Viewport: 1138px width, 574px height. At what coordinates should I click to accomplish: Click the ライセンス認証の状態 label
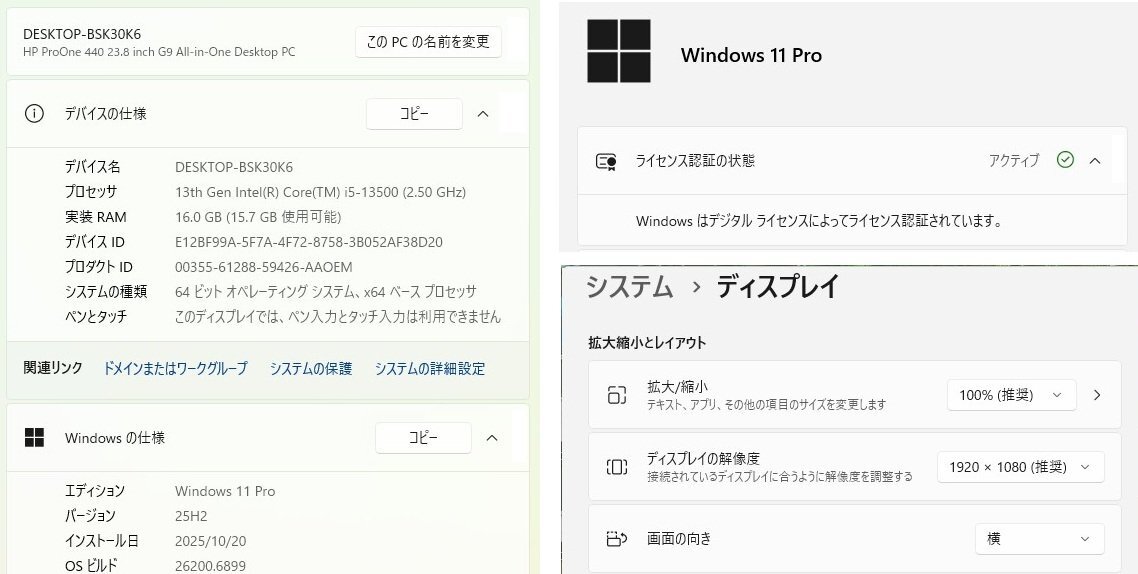coord(695,160)
